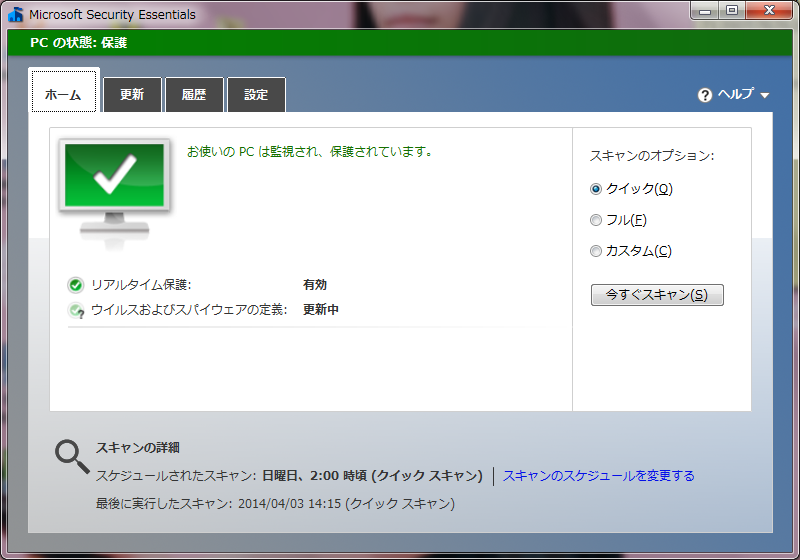The width and height of the screenshot is (800, 560).
Task: Select the クイック(Q) scan option
Action: point(595,189)
